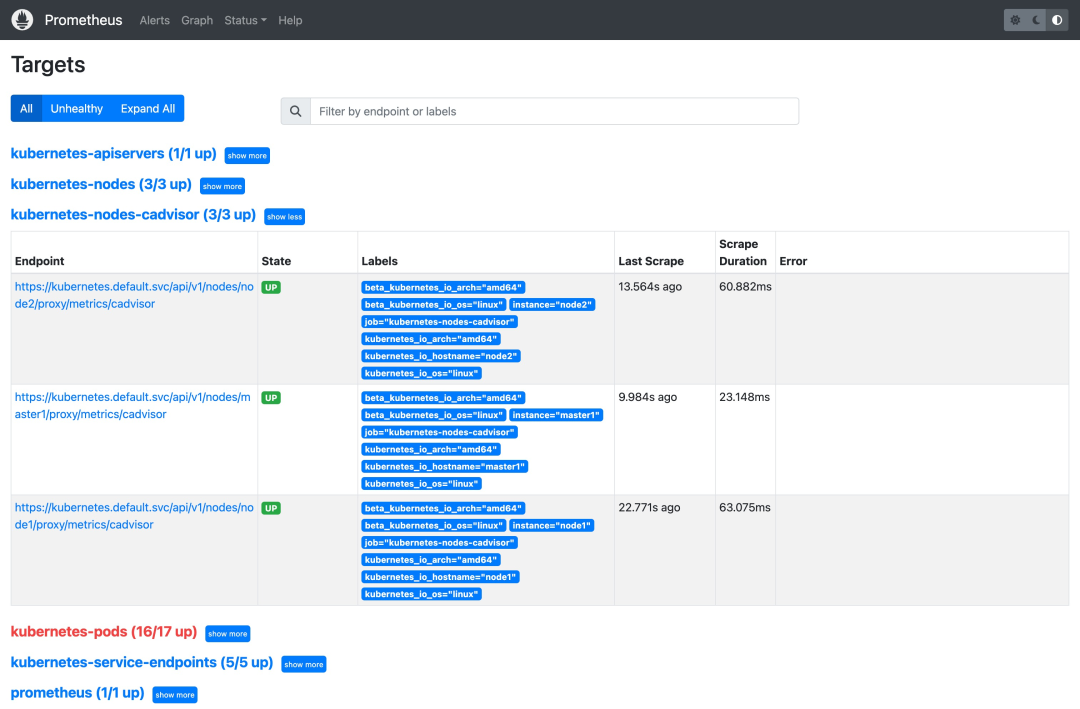Switch to dark theme moon icon

pos(1036,20)
